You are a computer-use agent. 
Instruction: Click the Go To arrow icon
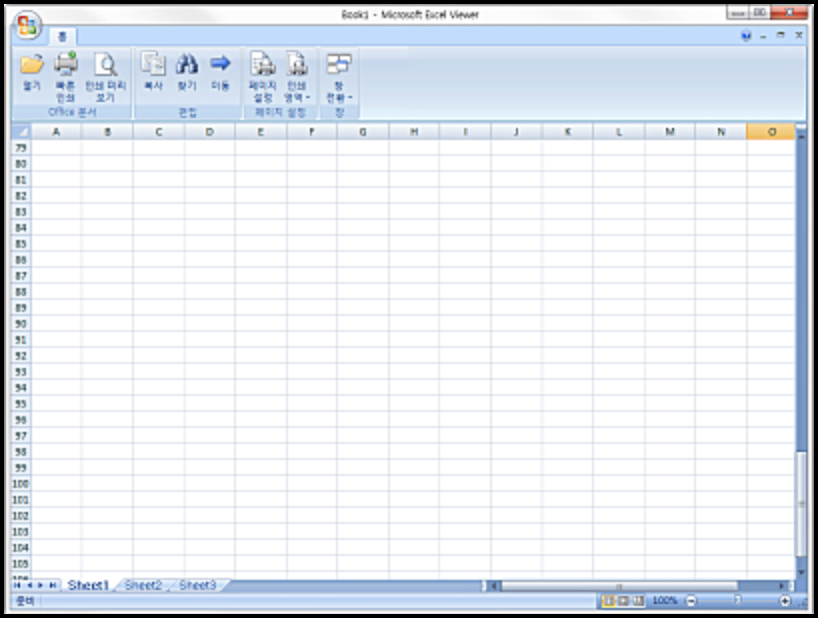[220, 65]
